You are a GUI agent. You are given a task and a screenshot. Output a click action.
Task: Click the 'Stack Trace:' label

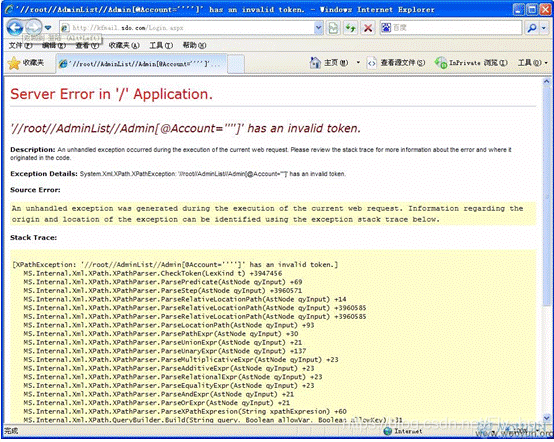[34, 238]
